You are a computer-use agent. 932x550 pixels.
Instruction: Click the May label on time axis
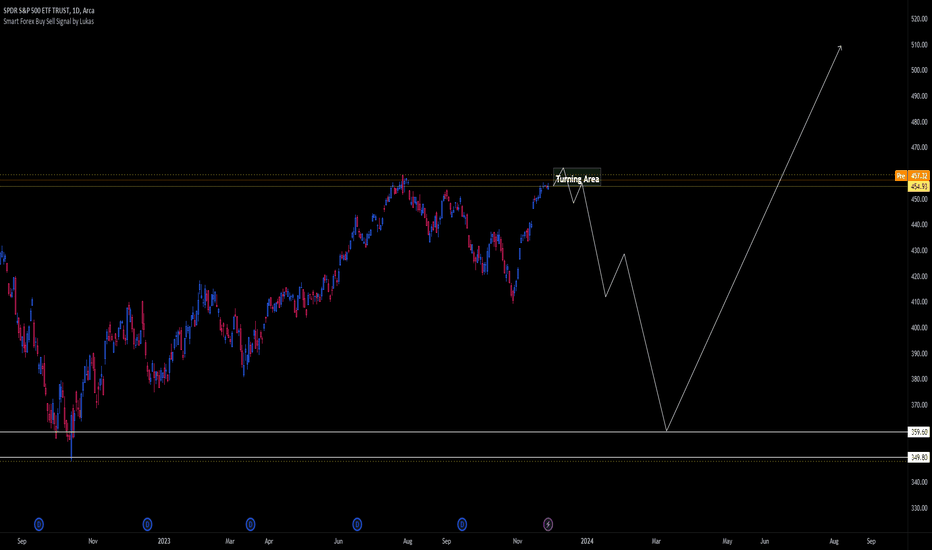pyautogui.click(x=727, y=541)
